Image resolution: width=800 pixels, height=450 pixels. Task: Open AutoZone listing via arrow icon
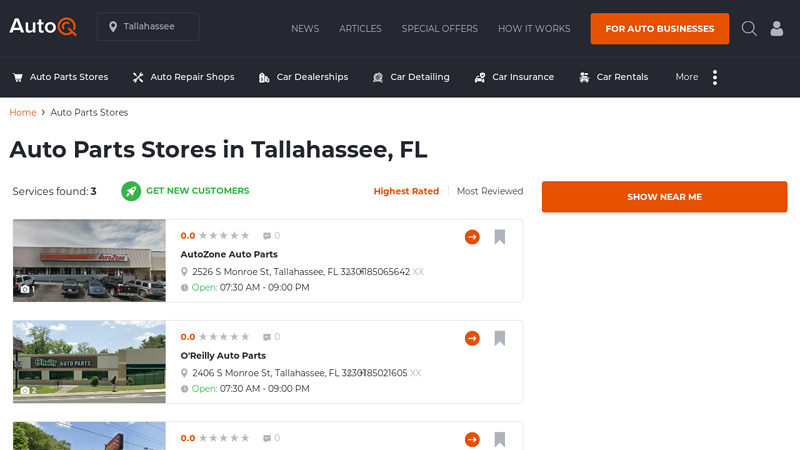click(472, 237)
